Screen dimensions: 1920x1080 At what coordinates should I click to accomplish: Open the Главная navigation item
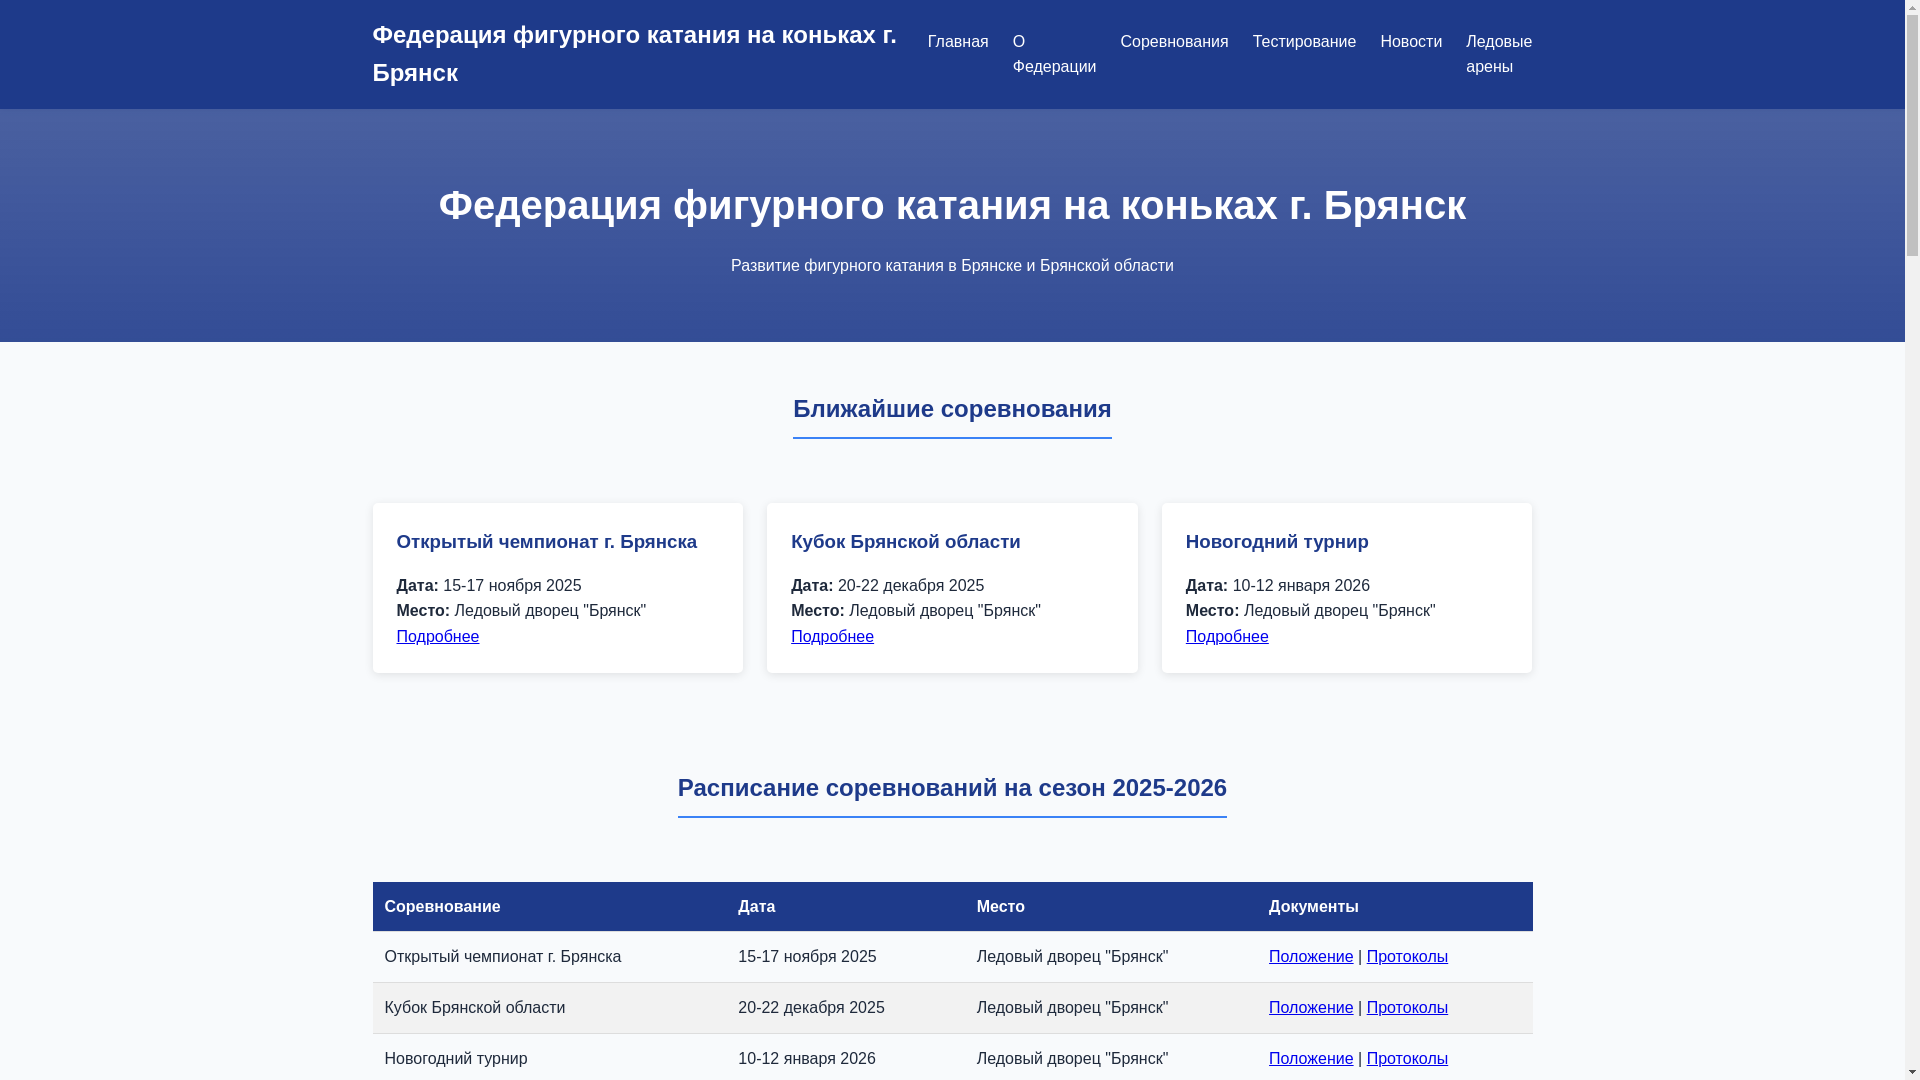957,42
